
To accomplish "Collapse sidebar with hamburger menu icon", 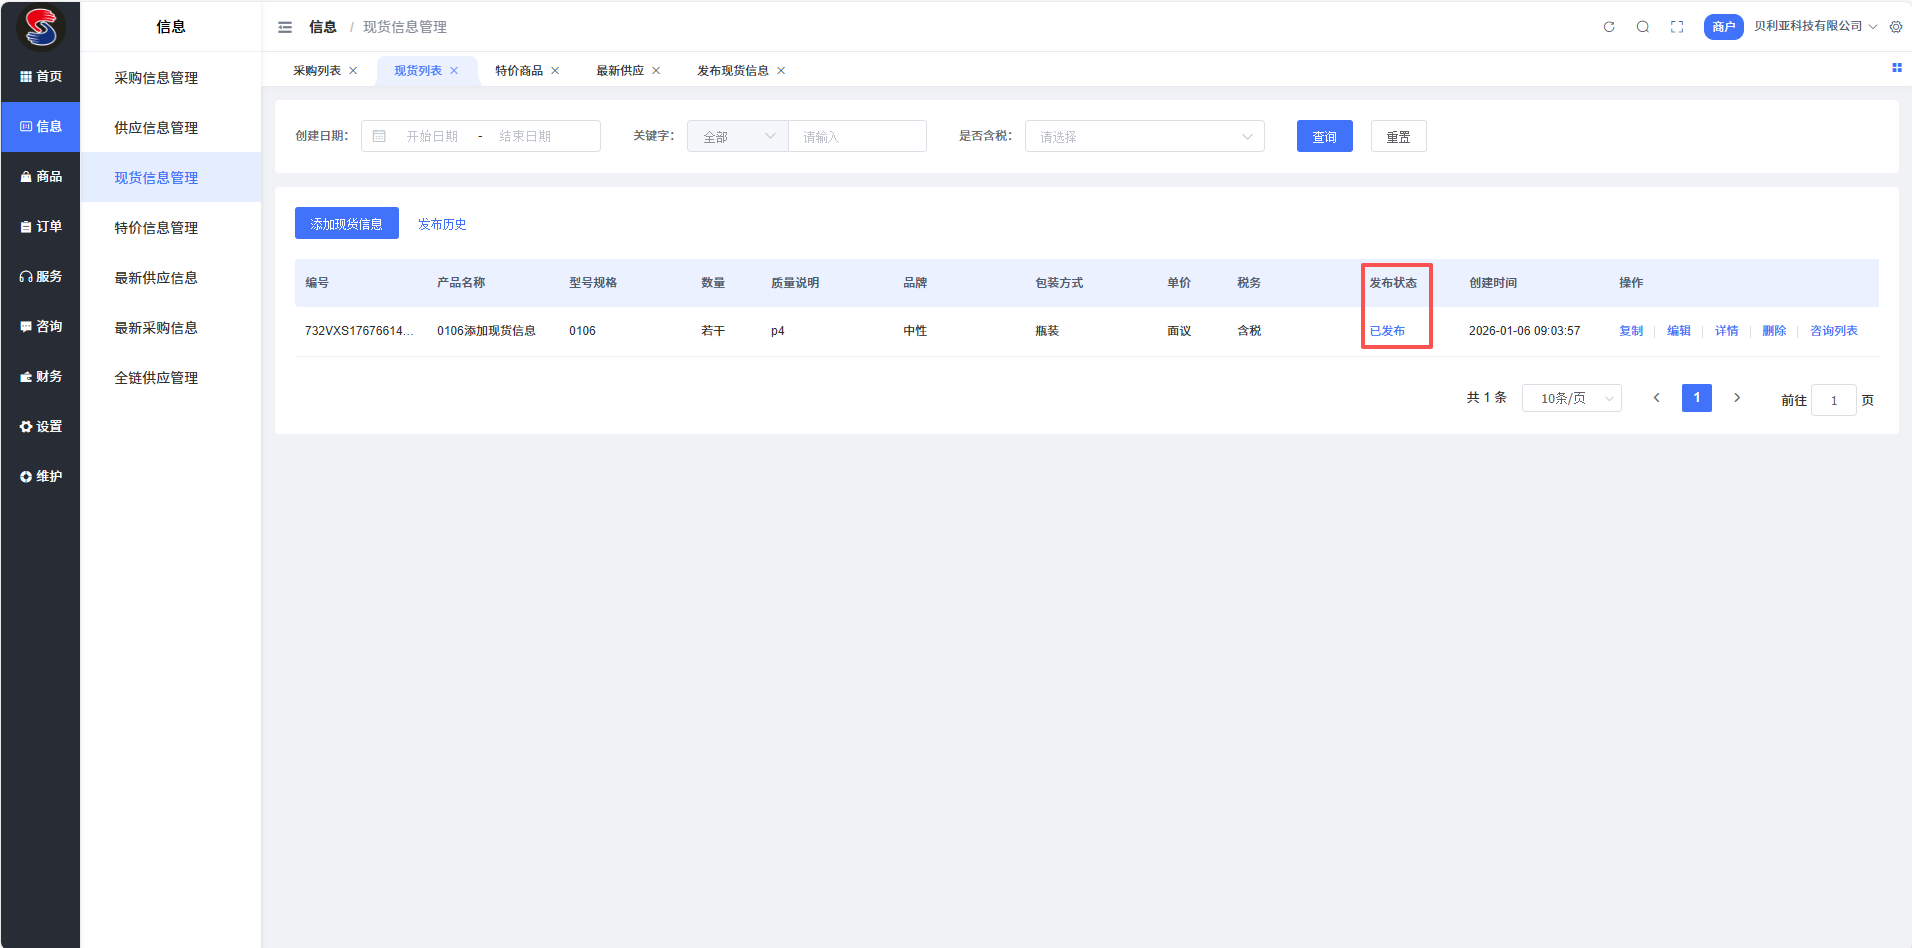I will [285, 27].
